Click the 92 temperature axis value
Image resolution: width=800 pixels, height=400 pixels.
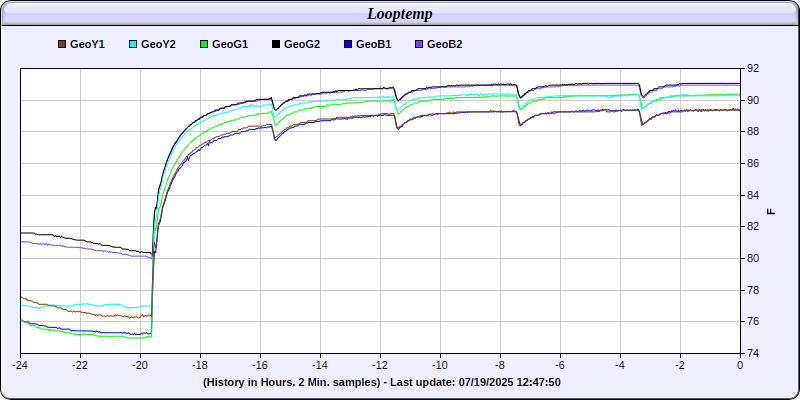752,68
